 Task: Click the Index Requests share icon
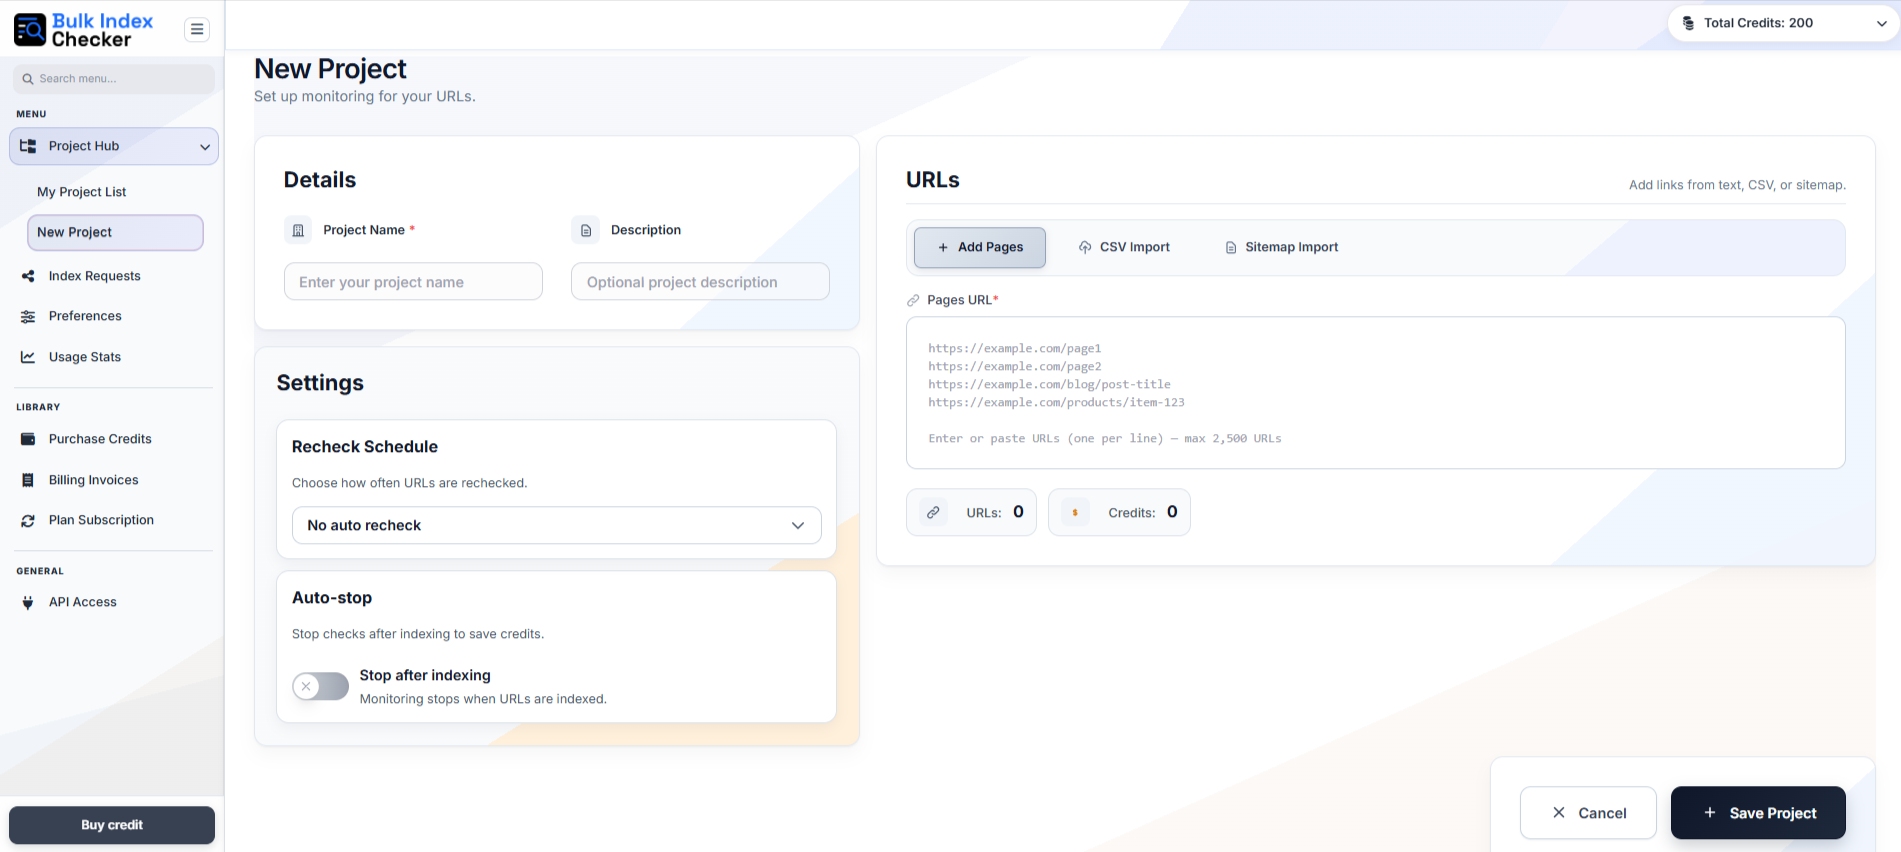tap(28, 276)
